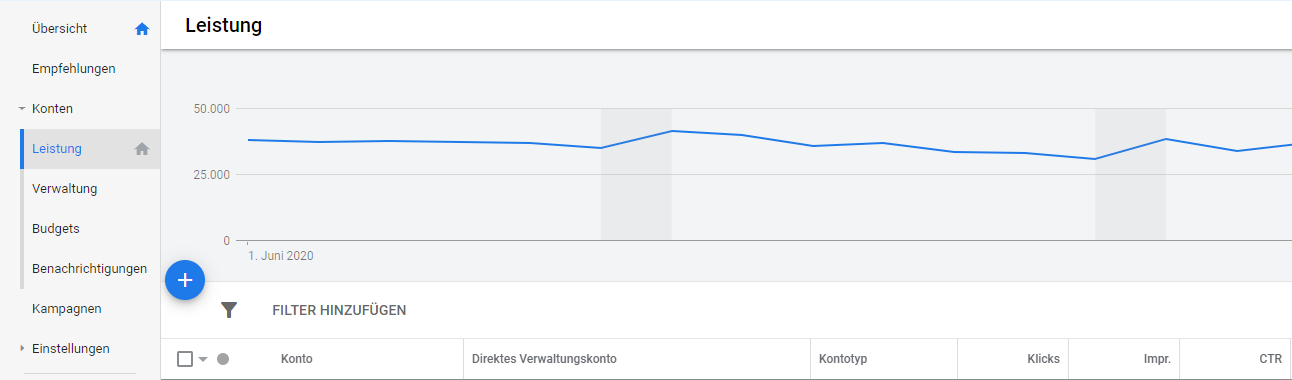The height and width of the screenshot is (380, 1292).
Task: Go to Verwaltung in the sidebar
Action: 65,189
